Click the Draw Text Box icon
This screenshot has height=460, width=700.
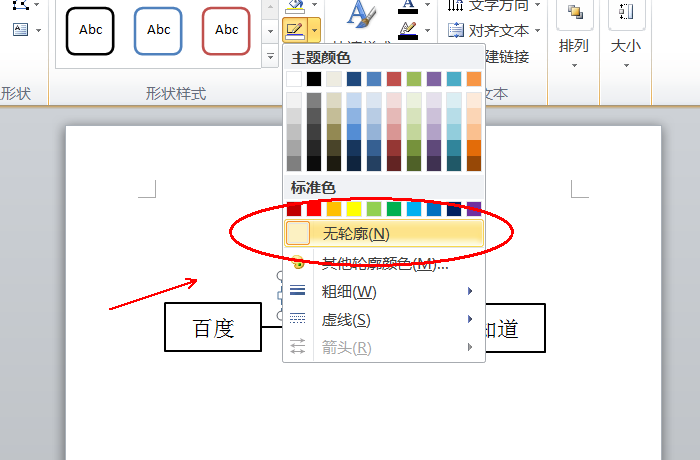click(x=21, y=30)
